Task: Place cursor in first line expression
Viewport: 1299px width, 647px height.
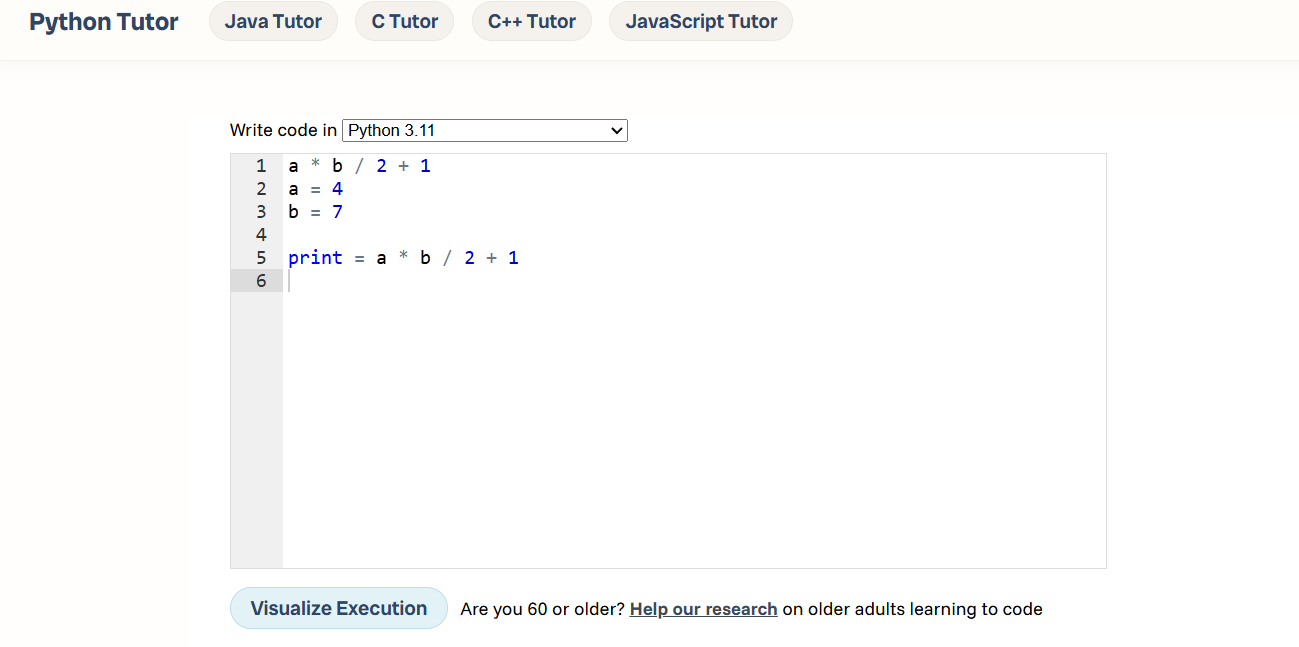Action: point(359,166)
